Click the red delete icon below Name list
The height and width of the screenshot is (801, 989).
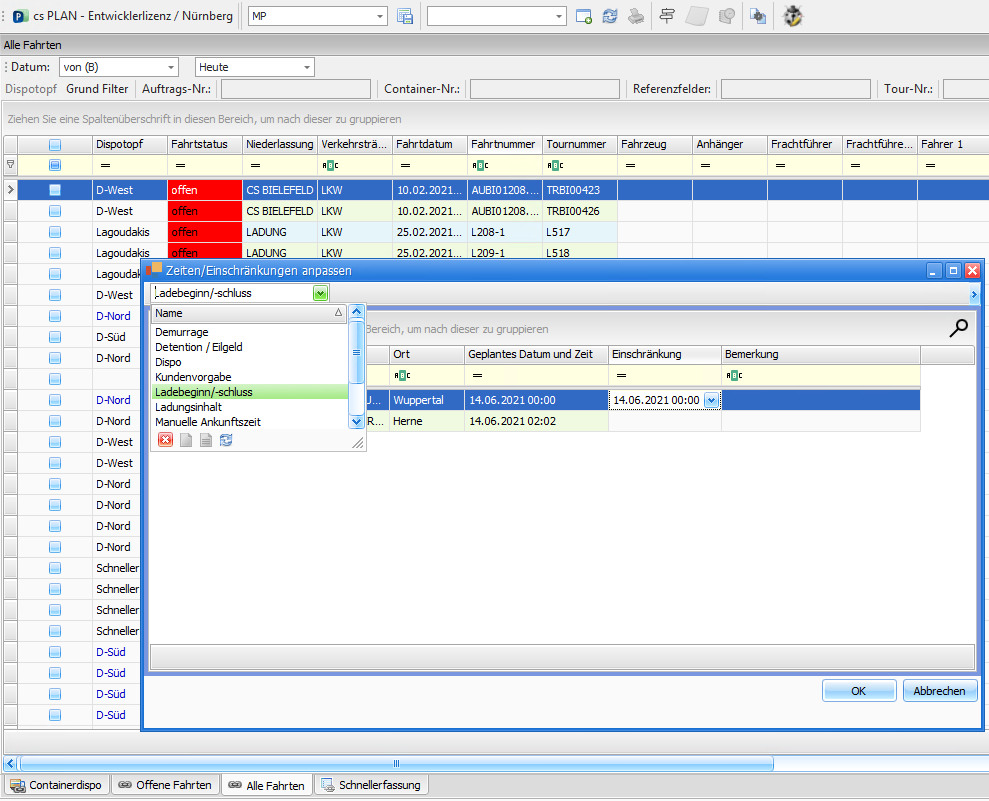pos(165,440)
